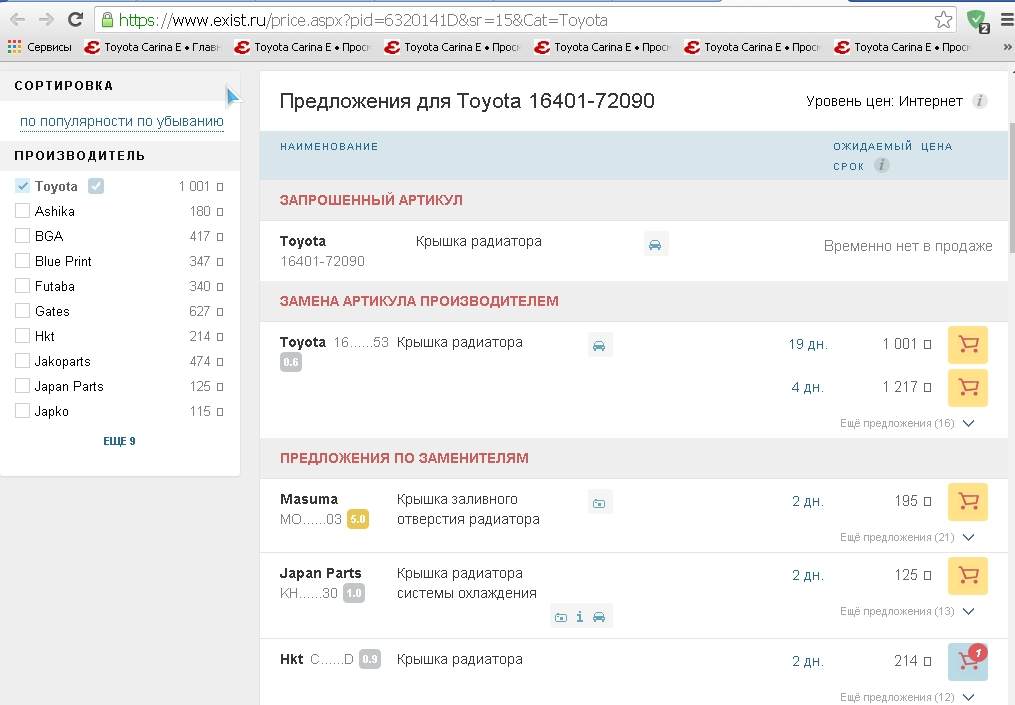Click the car applicability icon in requested article row

coord(655,244)
